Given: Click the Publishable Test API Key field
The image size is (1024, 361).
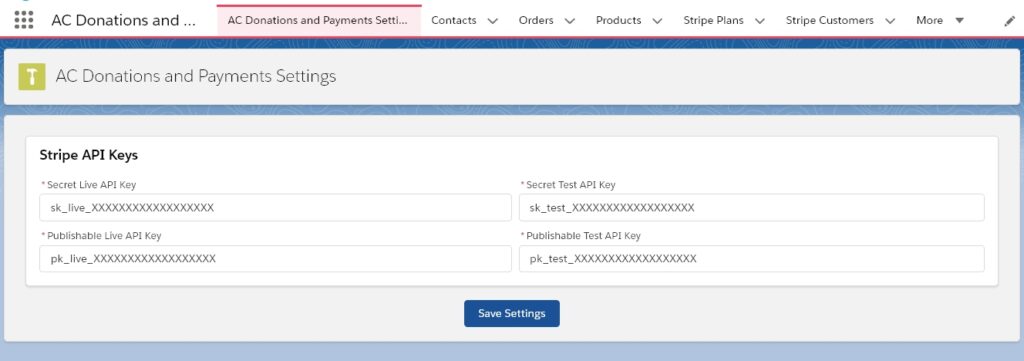Looking at the screenshot, I should 752,259.
